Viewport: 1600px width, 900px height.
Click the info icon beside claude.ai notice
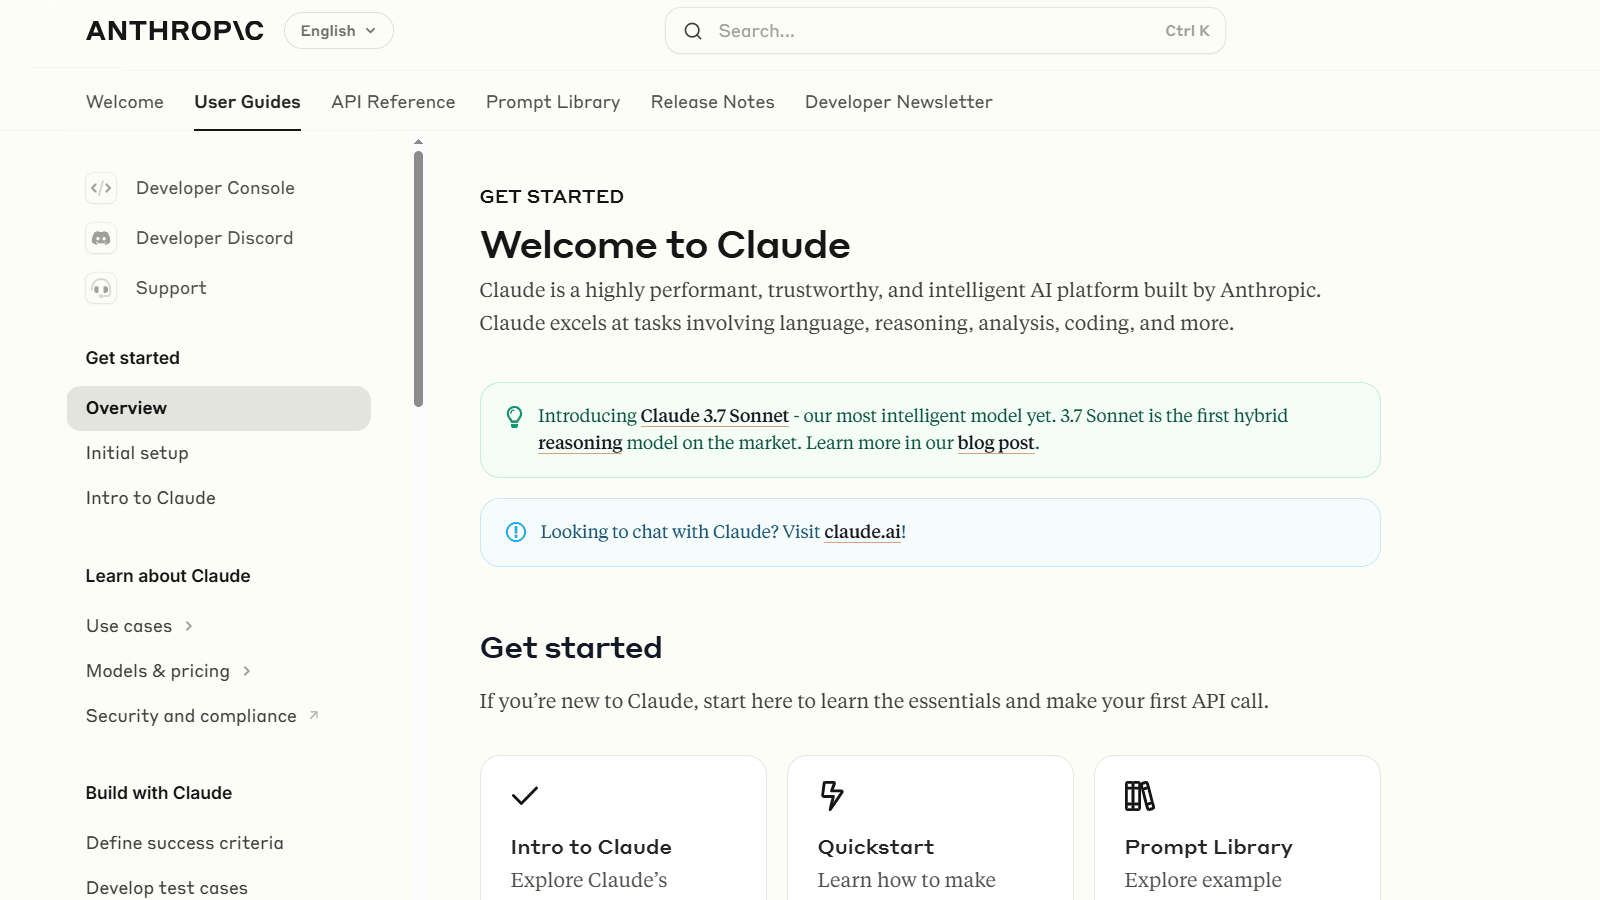[x=516, y=532]
